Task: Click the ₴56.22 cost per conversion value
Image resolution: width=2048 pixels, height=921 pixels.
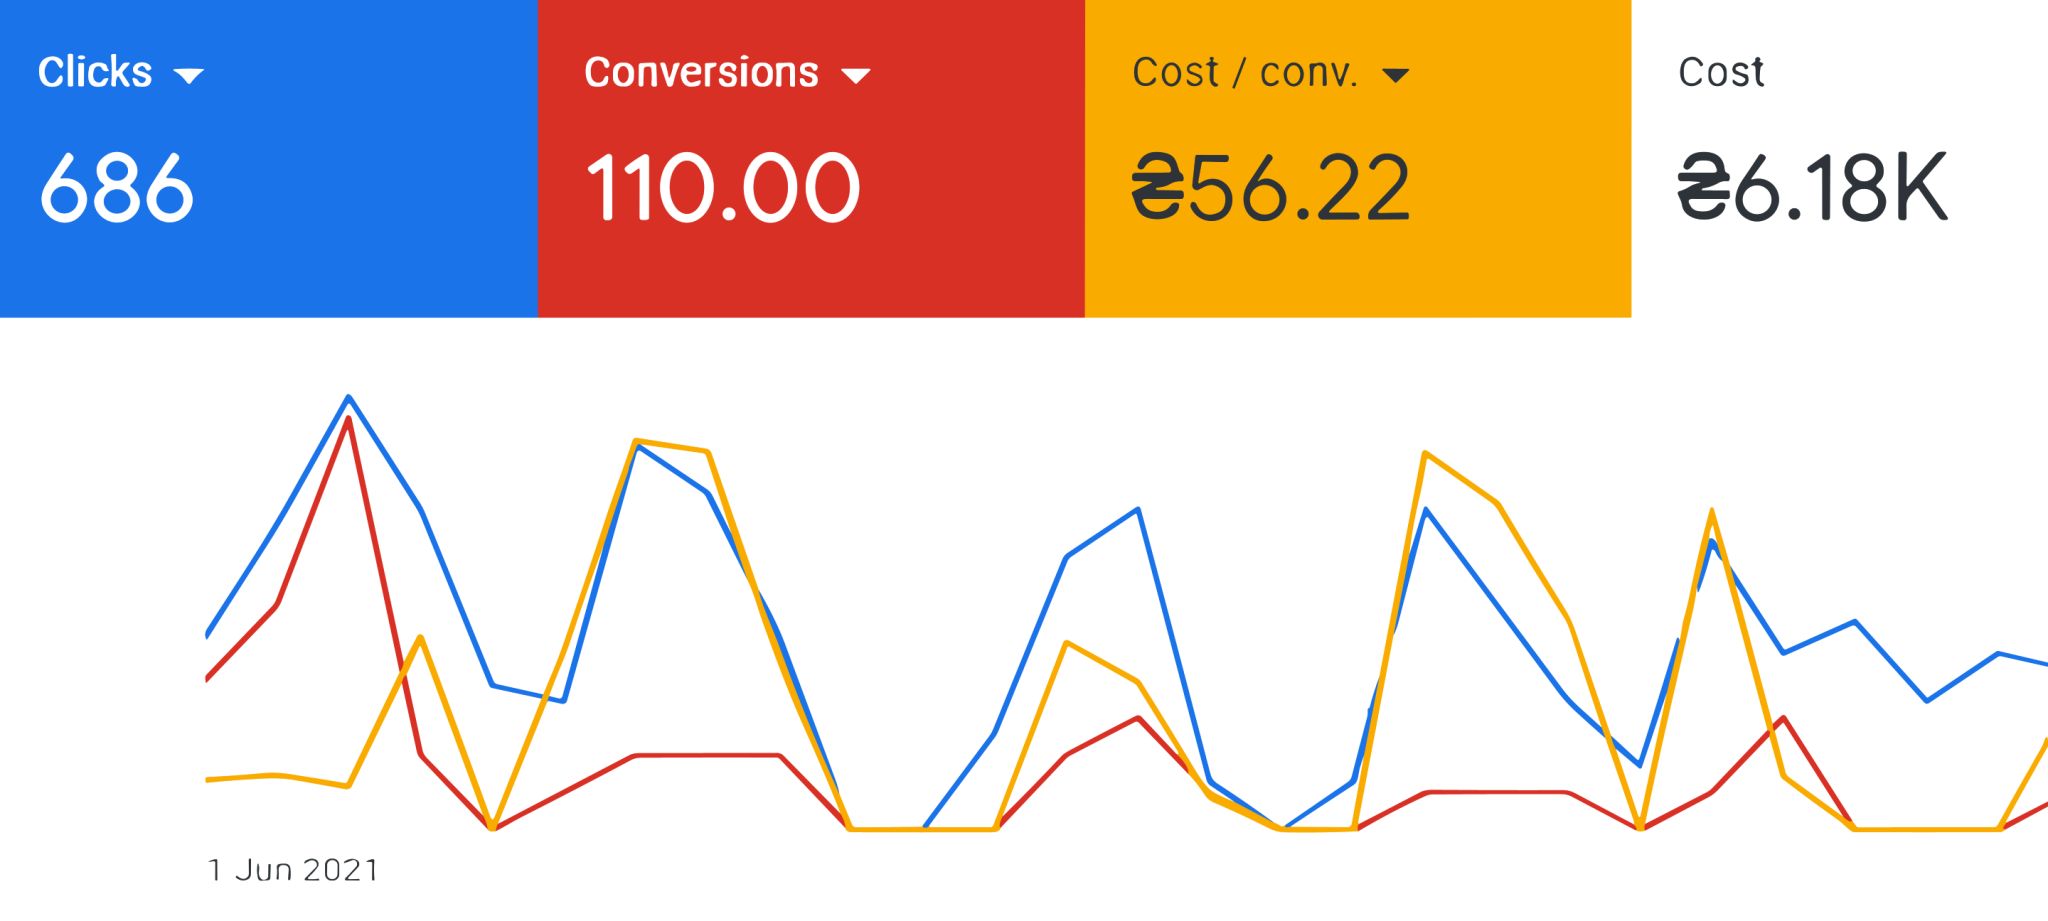Action: 1270,188
